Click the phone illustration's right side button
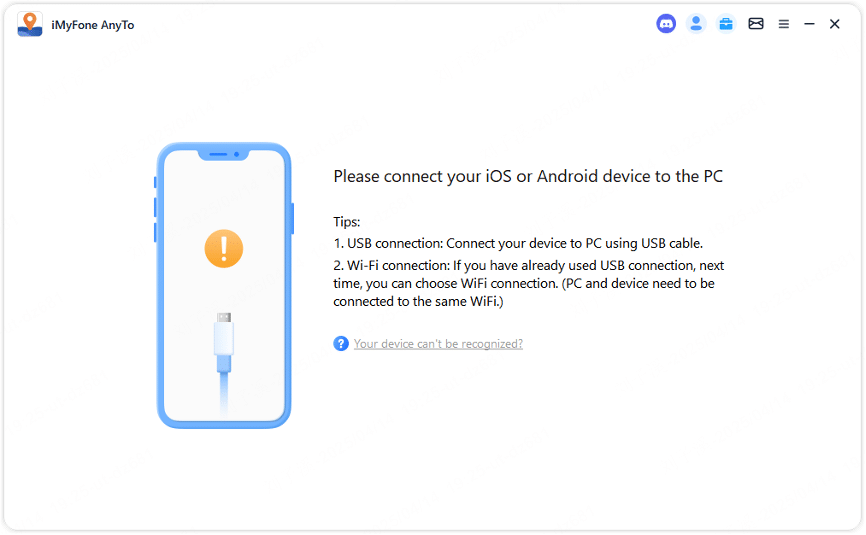This screenshot has height=535, width=866. pos(292,218)
